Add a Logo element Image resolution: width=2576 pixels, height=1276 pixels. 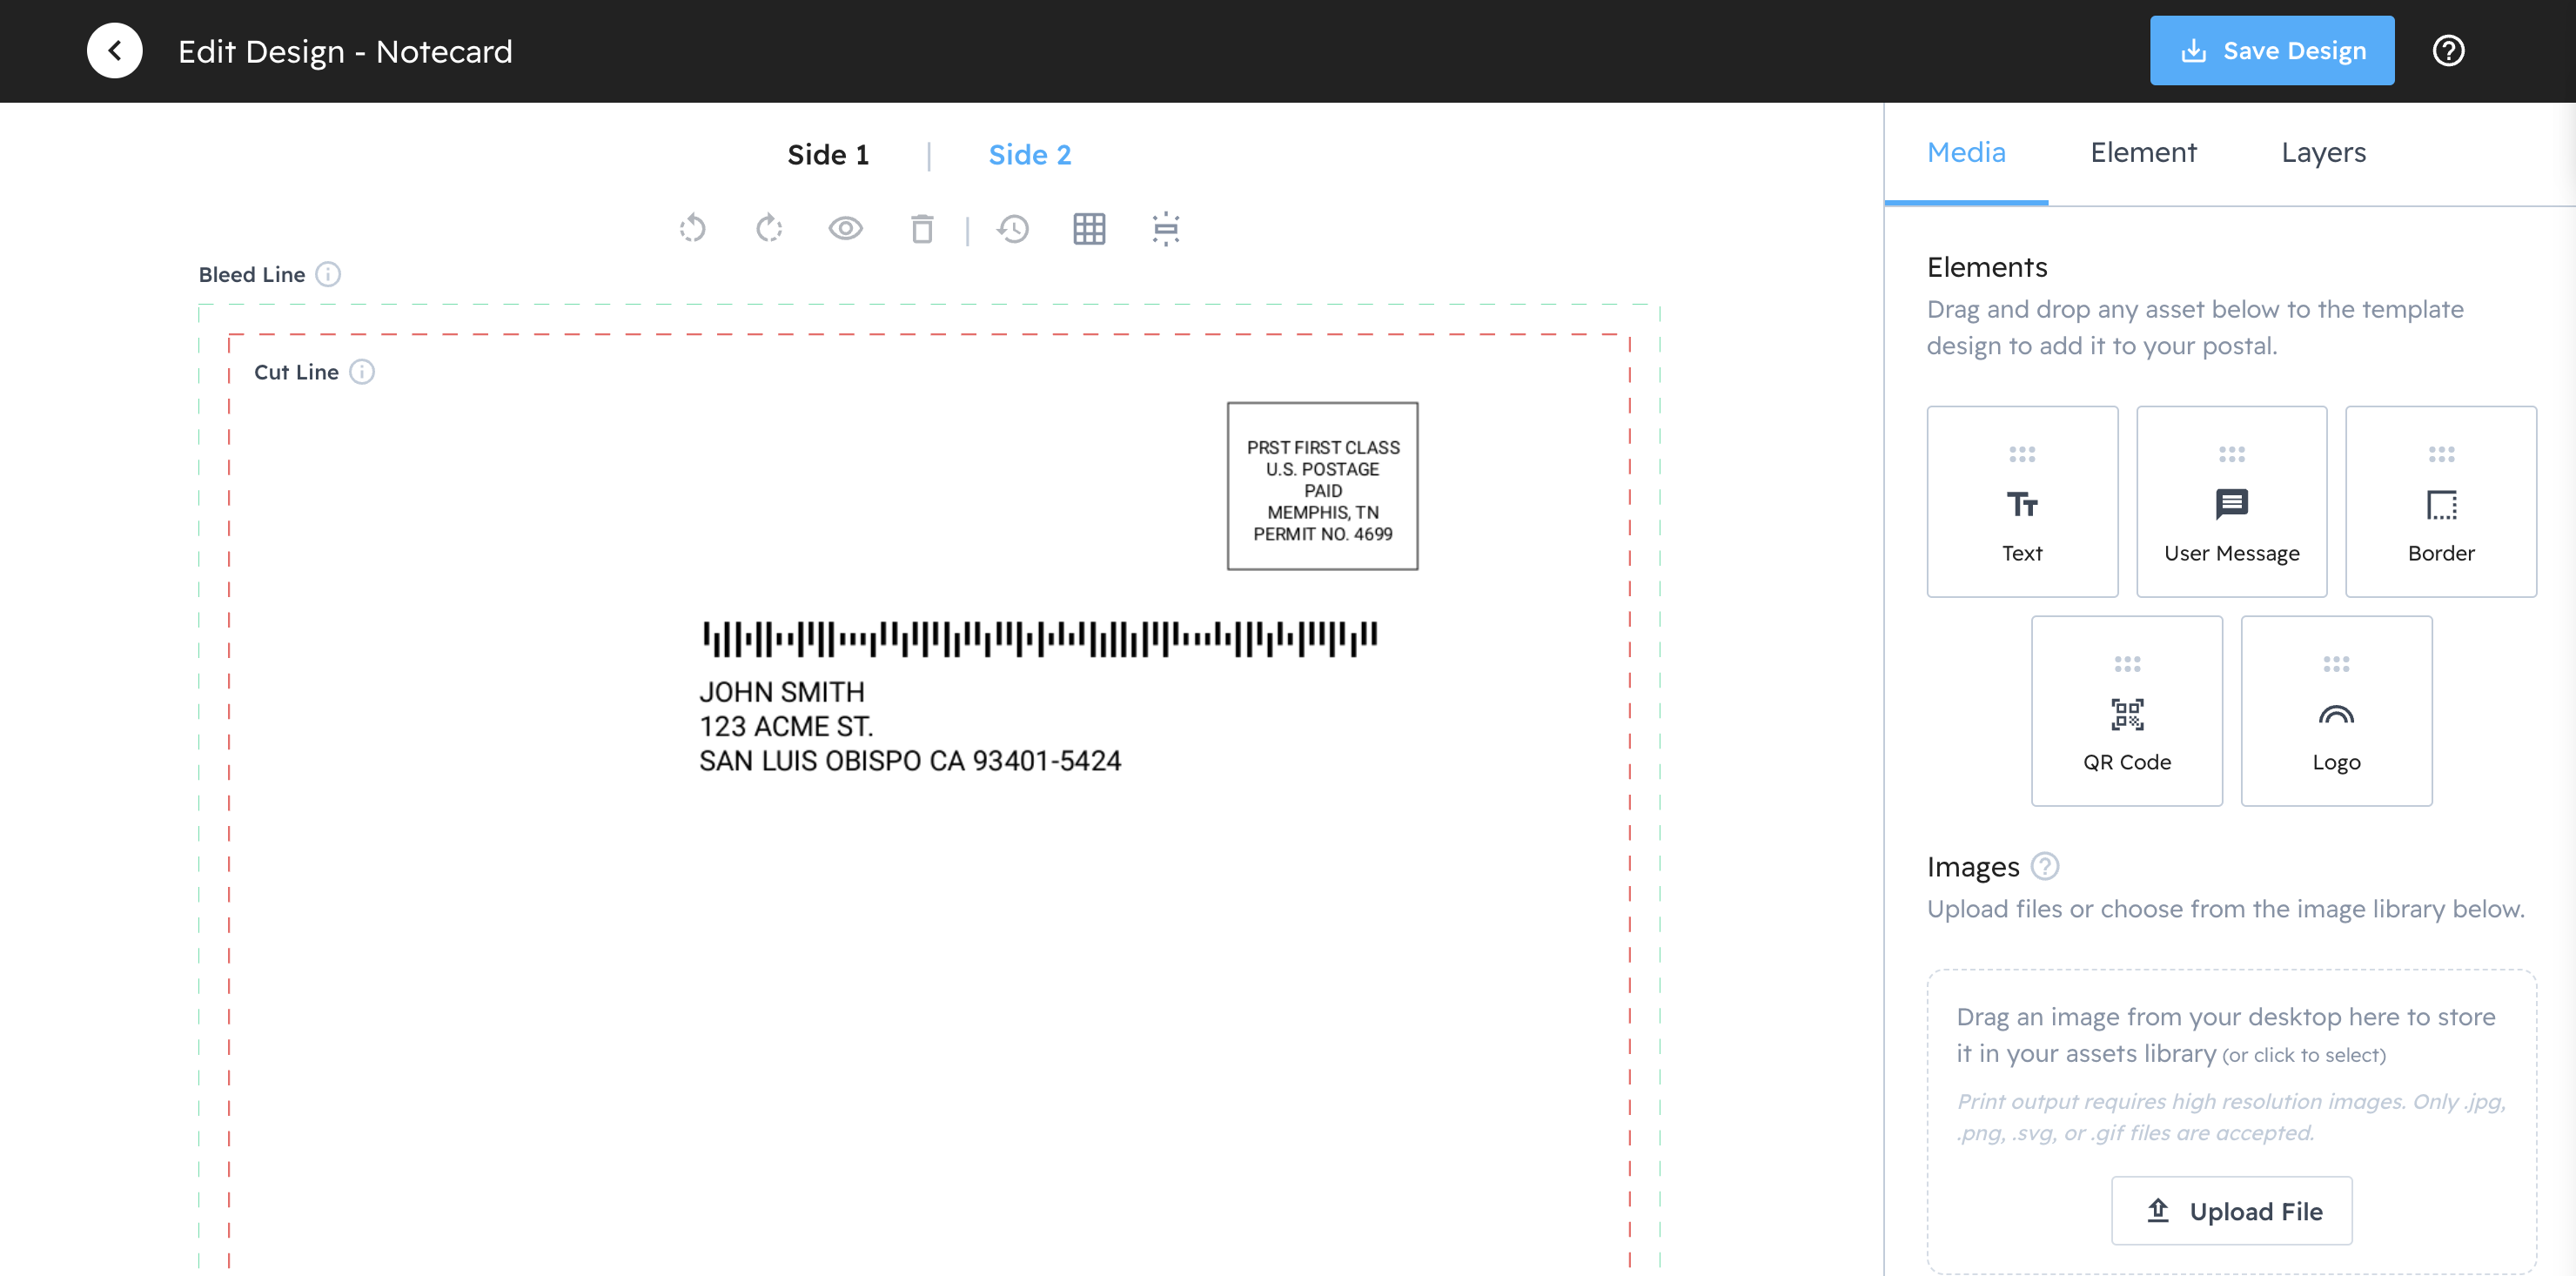(2337, 712)
